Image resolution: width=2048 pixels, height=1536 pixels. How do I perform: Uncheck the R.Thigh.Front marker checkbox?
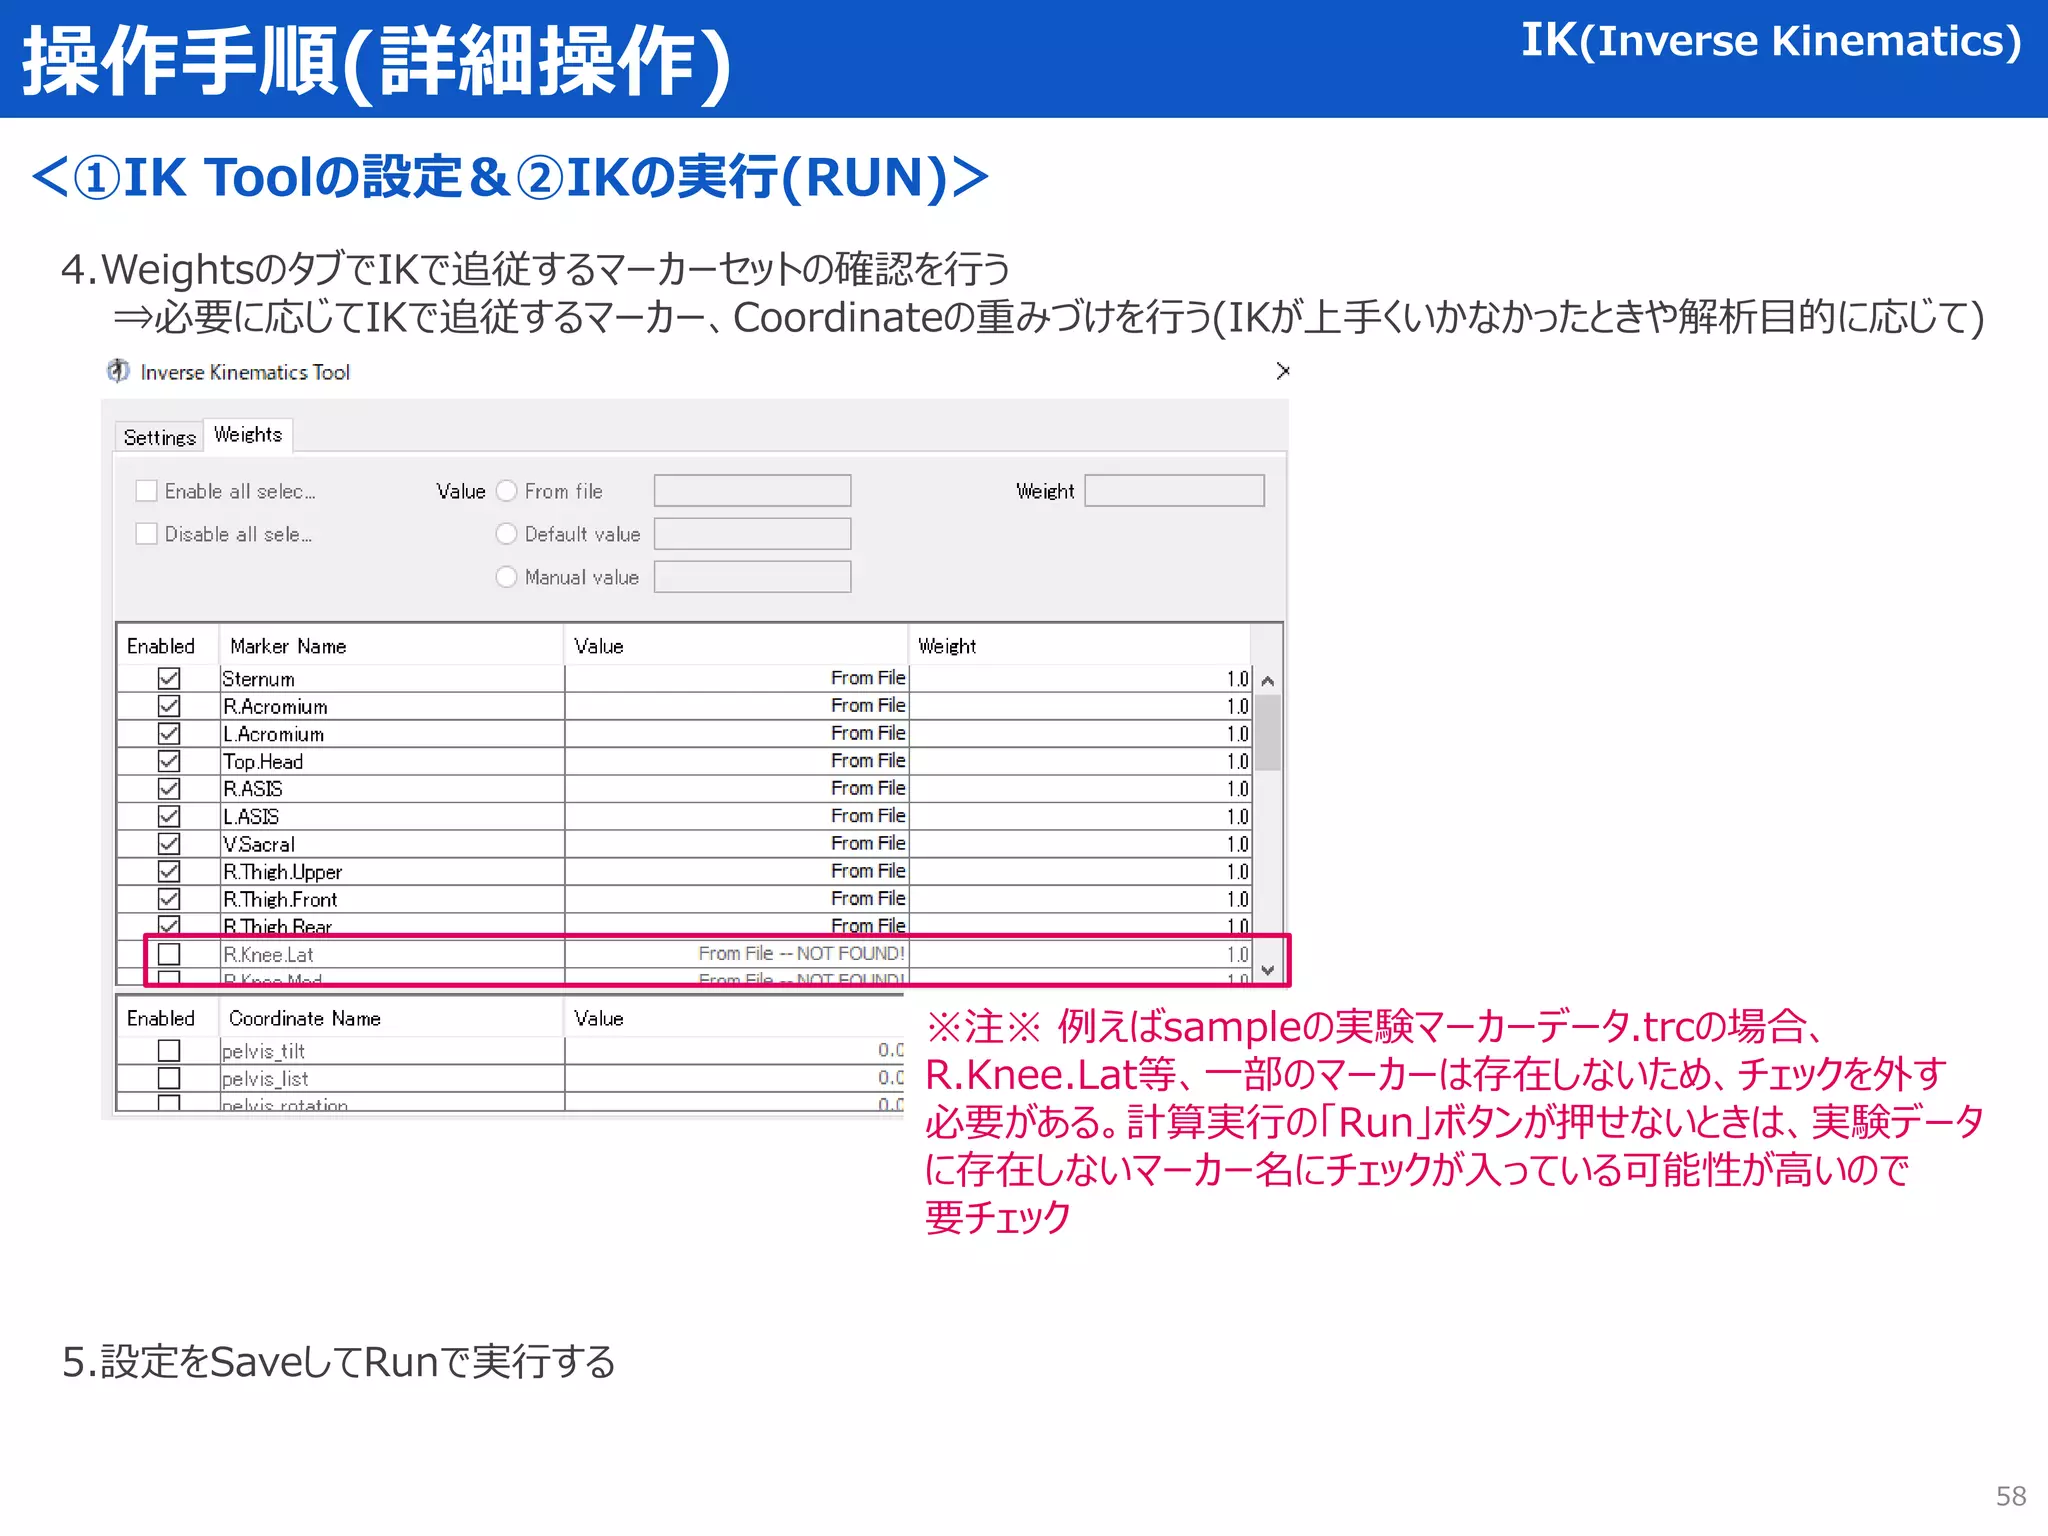point(169,898)
